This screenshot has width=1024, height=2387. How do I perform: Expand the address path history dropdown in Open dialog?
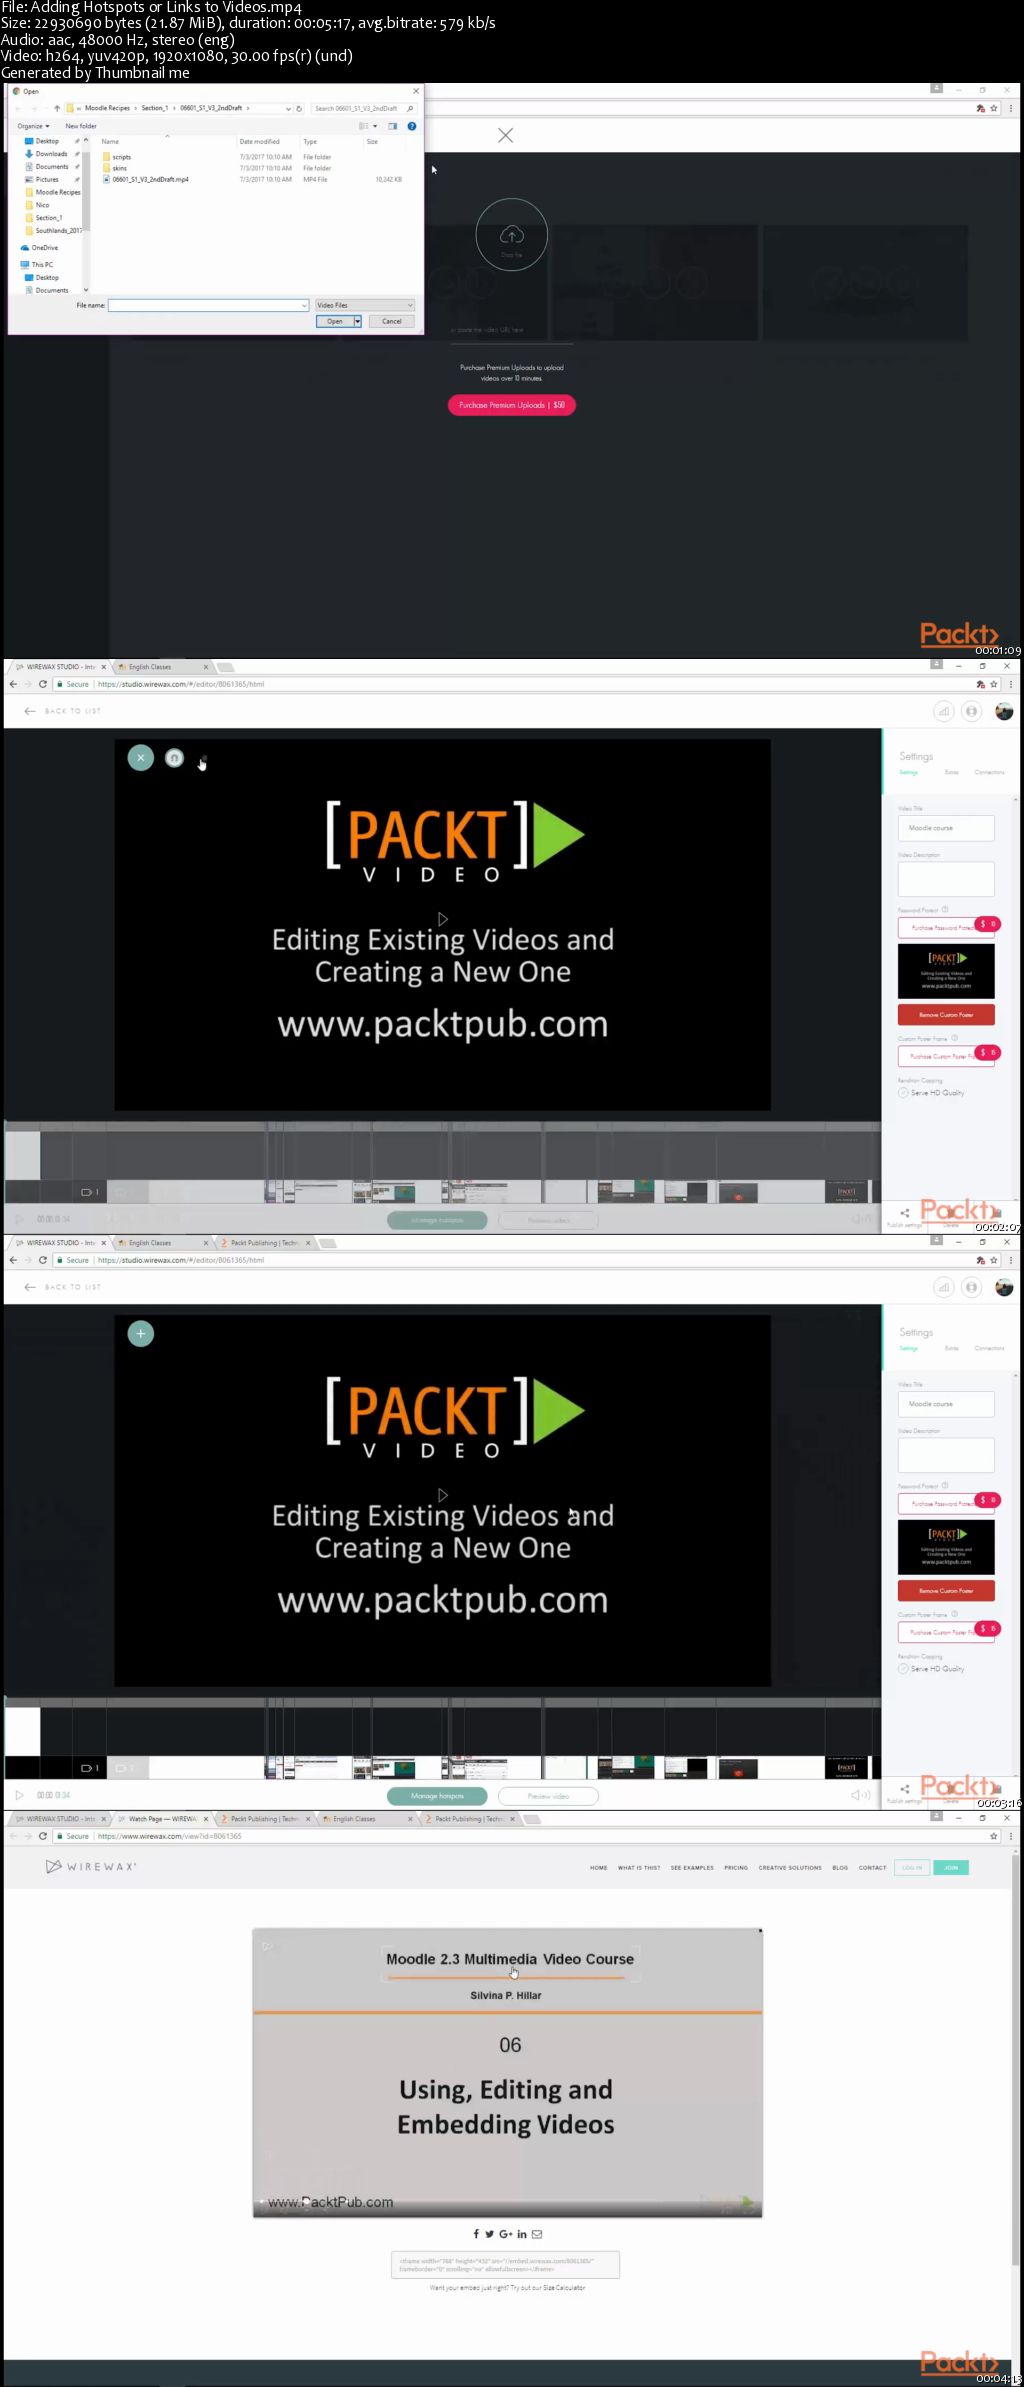288,108
